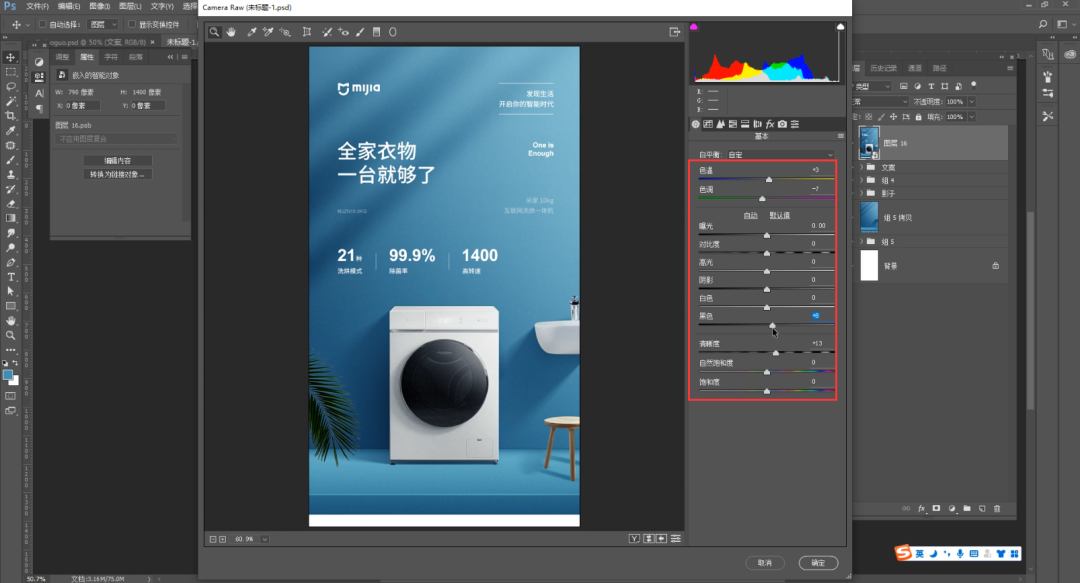Screen dimensions: 1080x583
Task: Expand the 影子 layer group
Action: click(861, 194)
